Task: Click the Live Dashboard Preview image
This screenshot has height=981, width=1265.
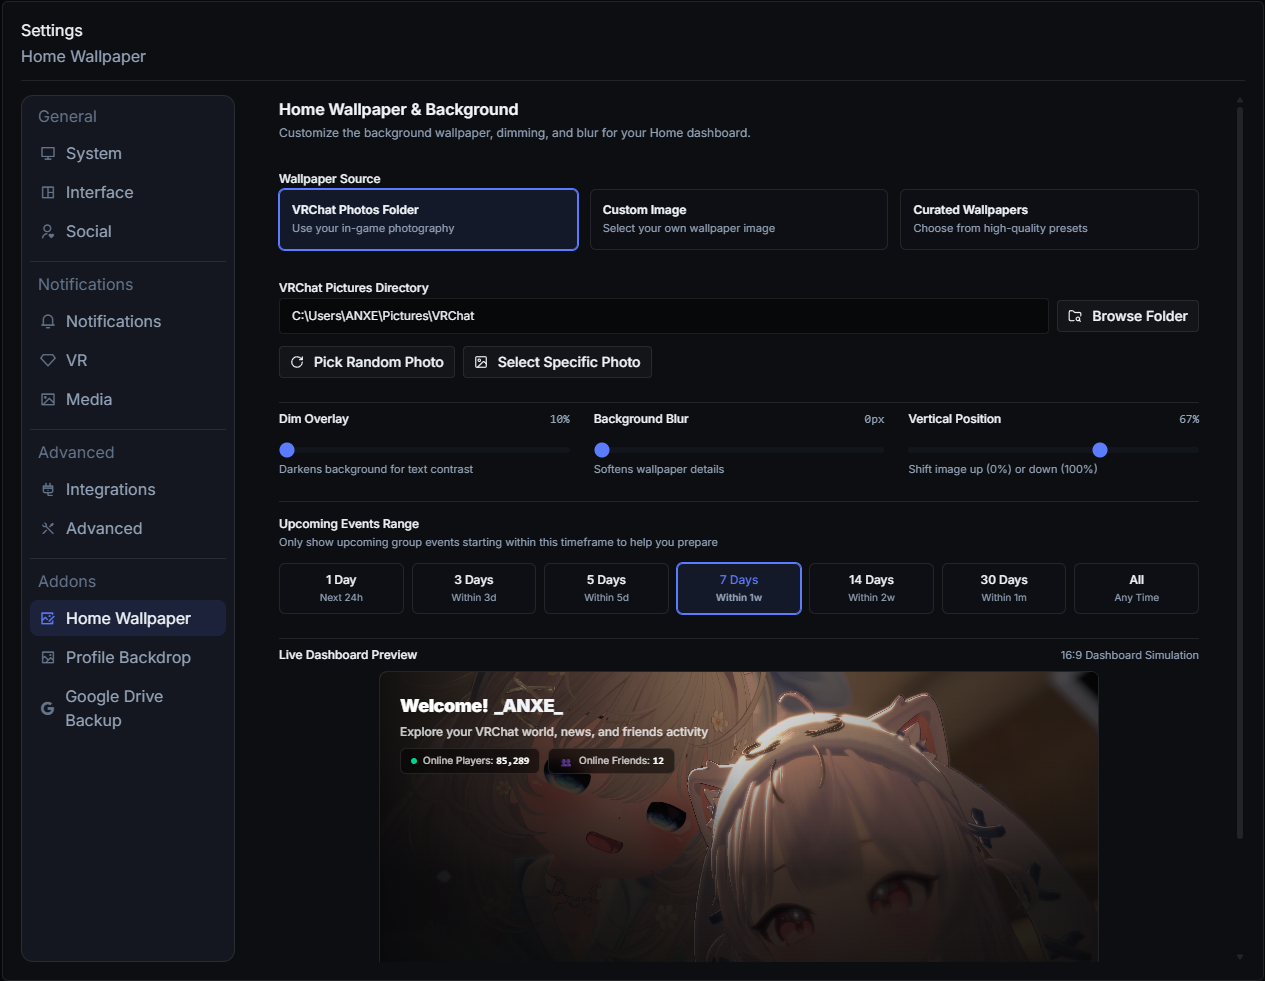Action: [739, 817]
